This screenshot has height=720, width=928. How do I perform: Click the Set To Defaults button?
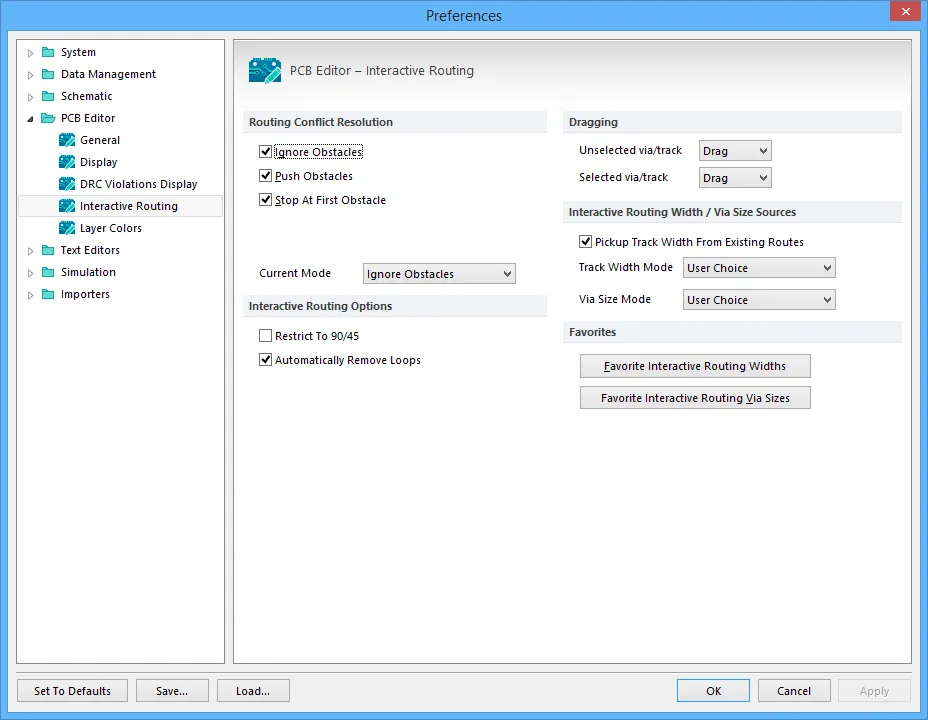72,691
